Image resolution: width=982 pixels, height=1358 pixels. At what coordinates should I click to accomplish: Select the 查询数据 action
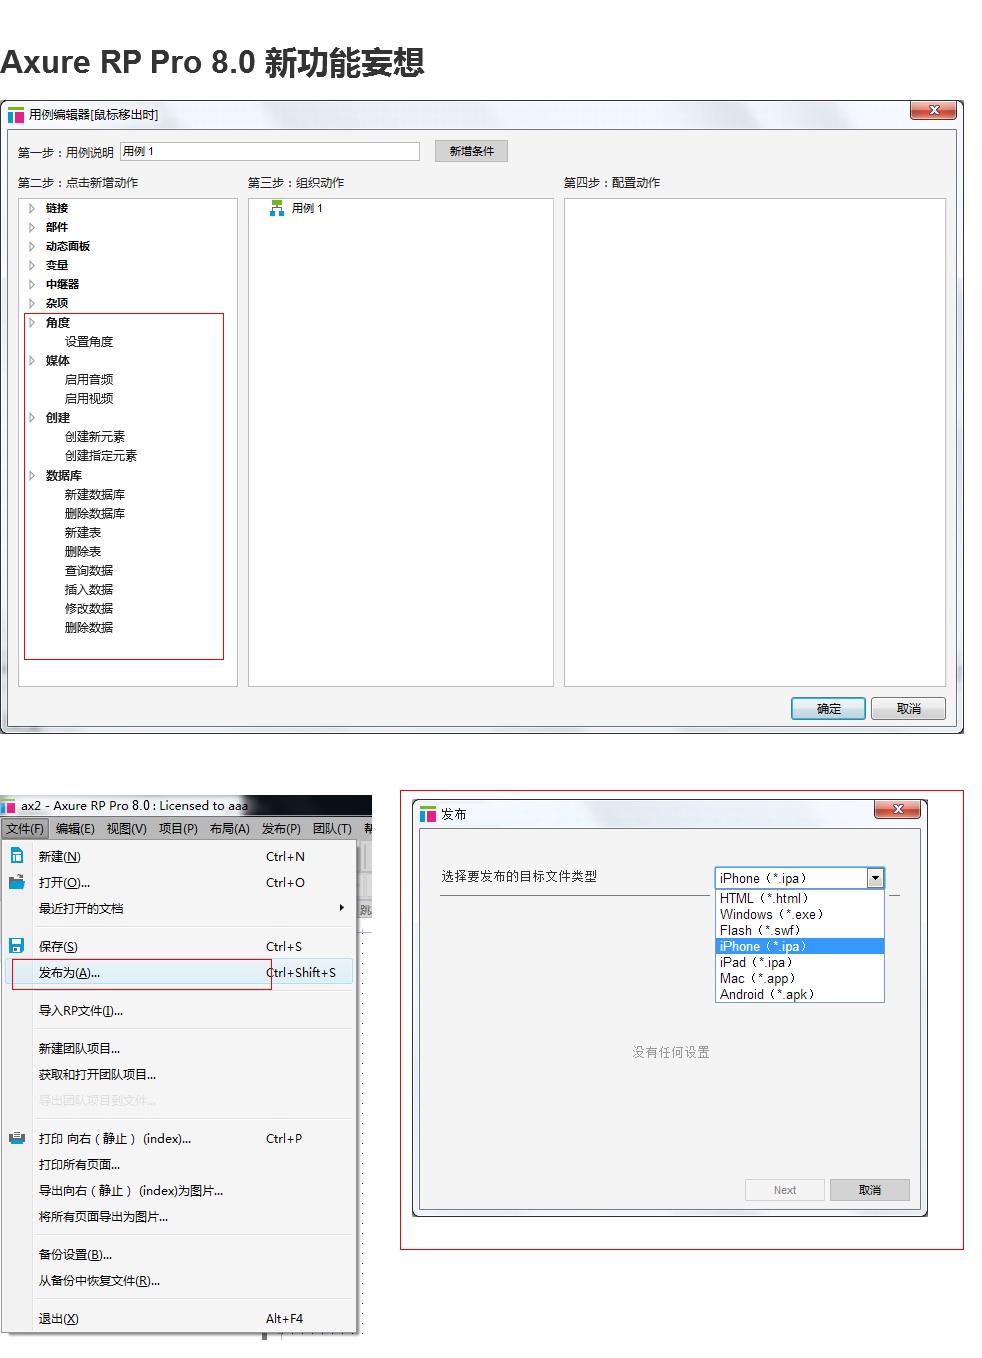(89, 570)
